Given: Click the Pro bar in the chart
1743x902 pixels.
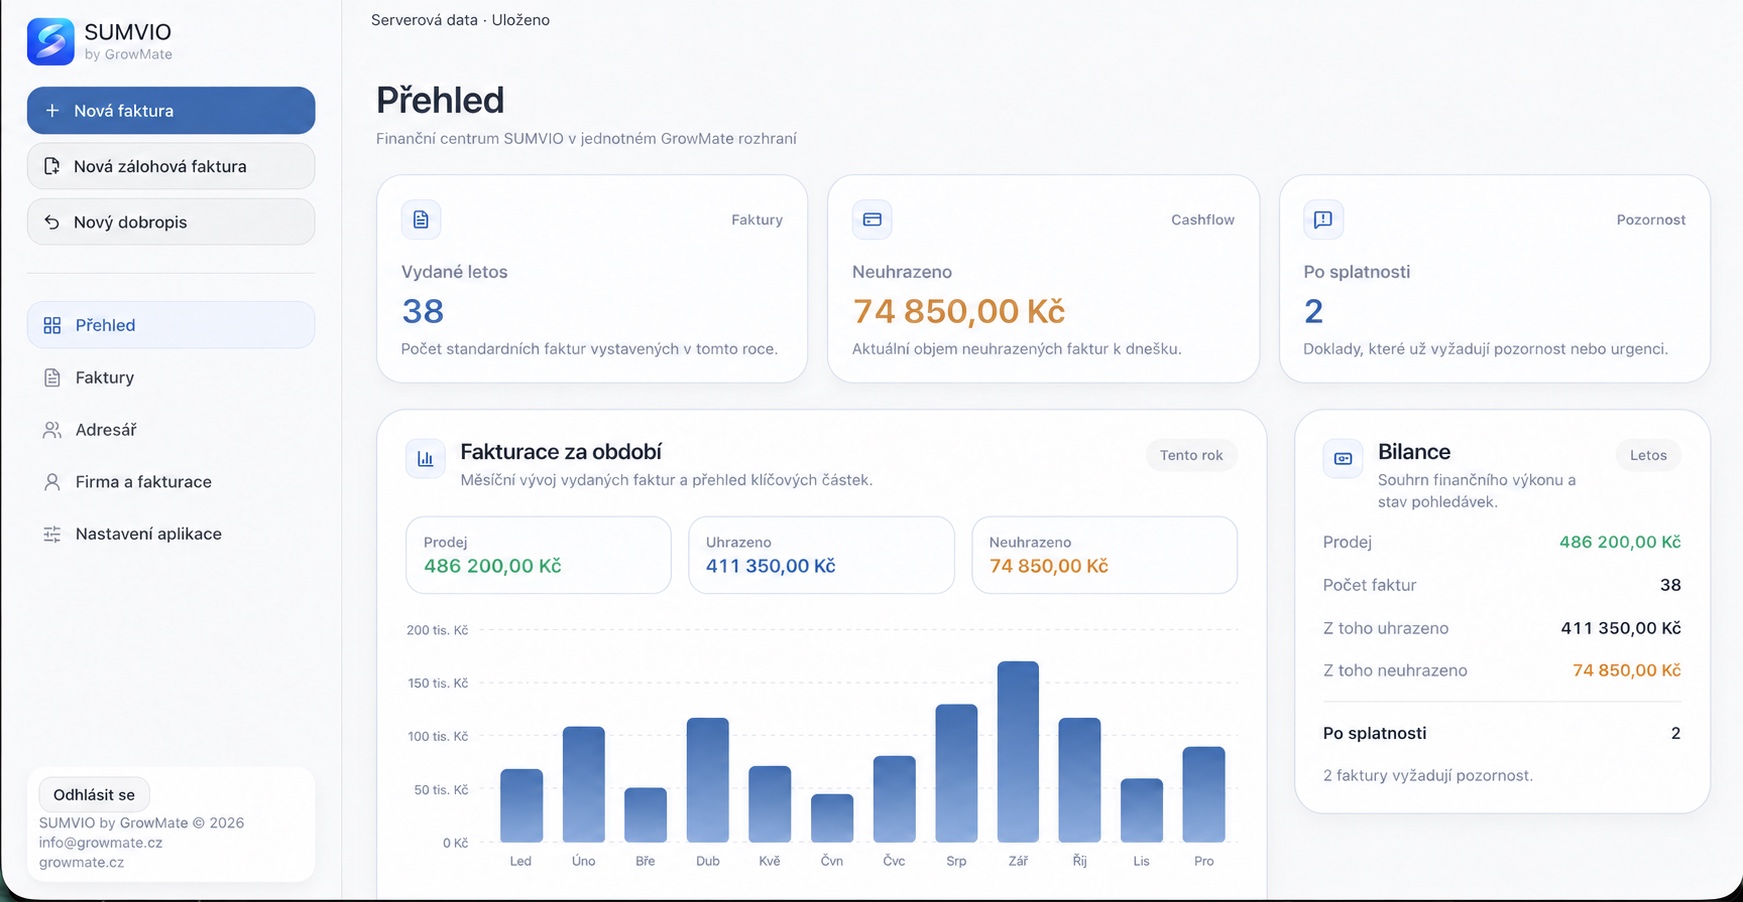Looking at the screenshot, I should [1204, 795].
